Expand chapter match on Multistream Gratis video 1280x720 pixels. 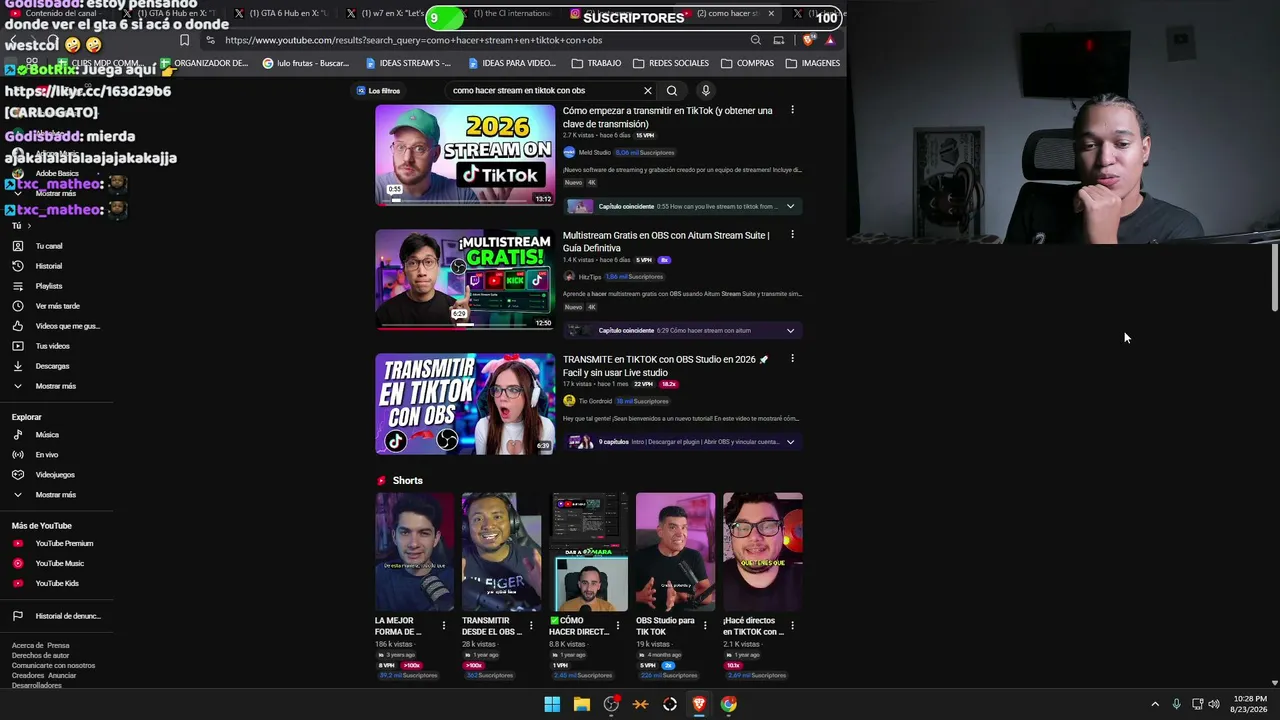point(790,330)
